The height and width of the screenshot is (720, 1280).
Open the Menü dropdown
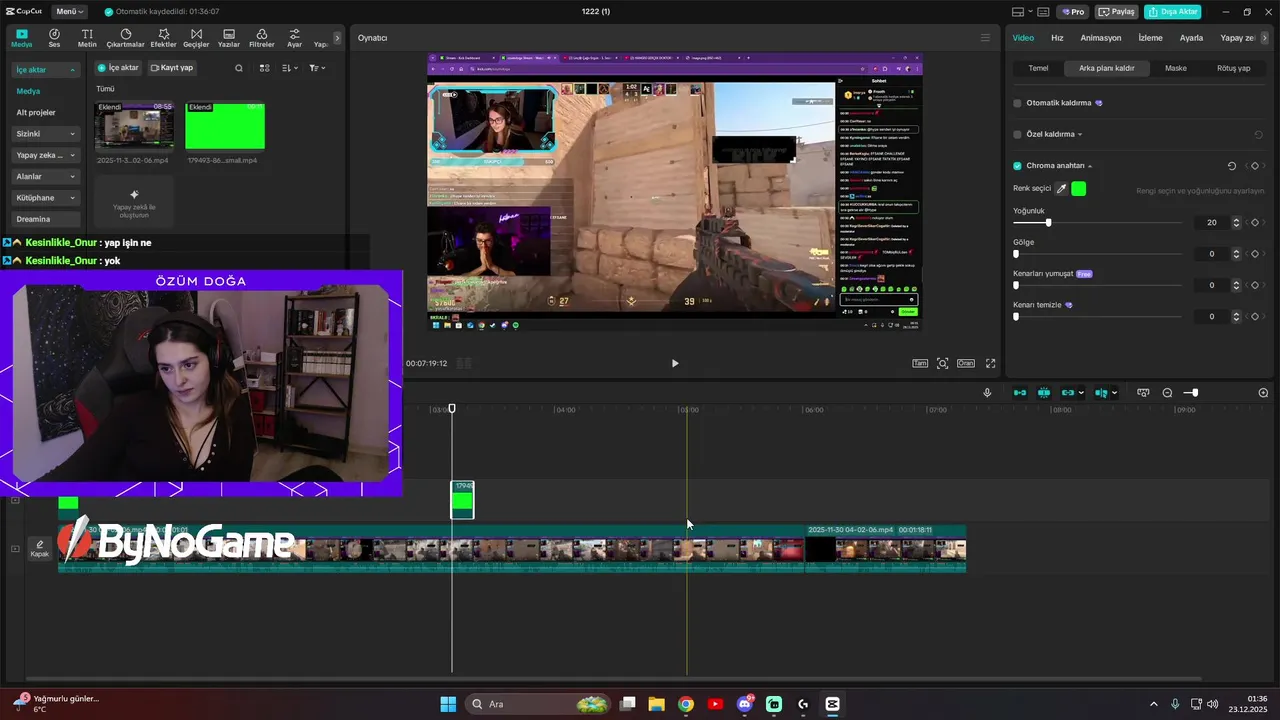coord(69,12)
